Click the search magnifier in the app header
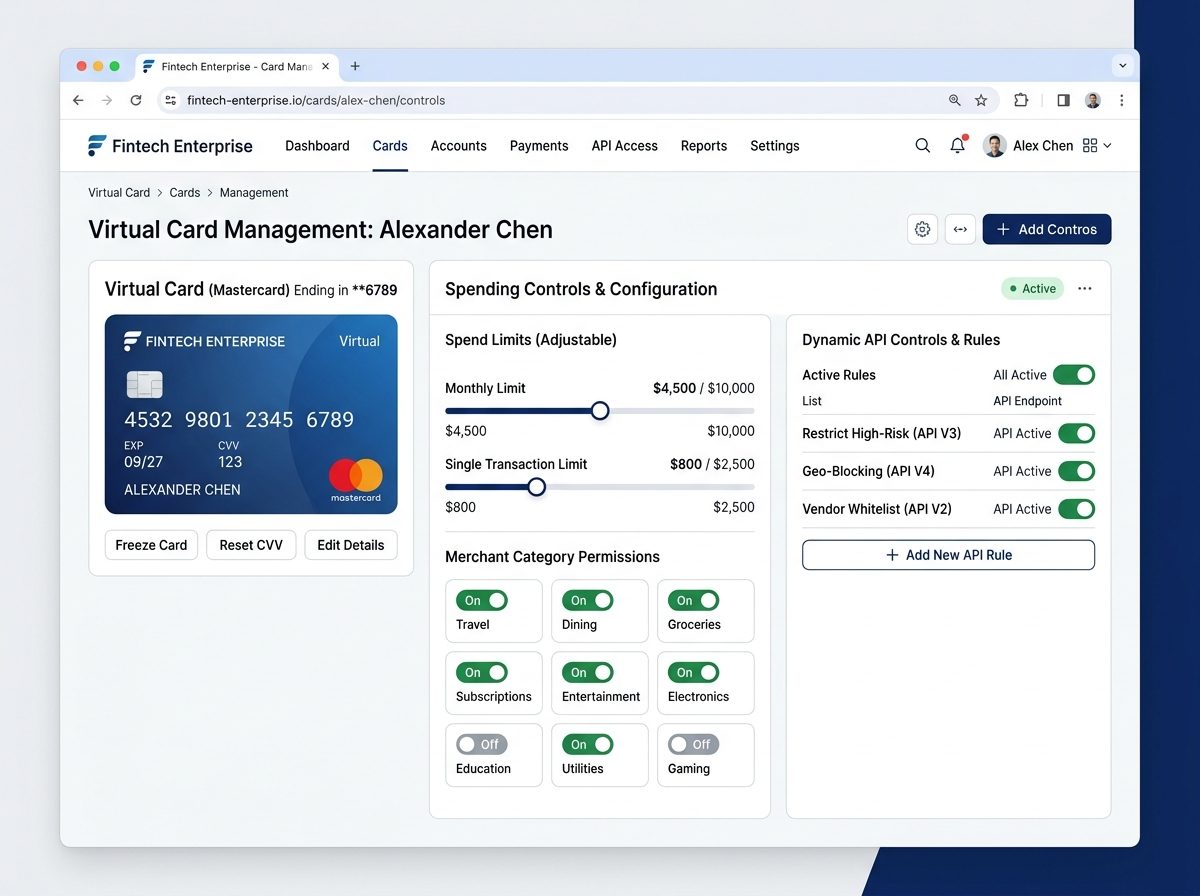This screenshot has height=896, width=1200. pyautogui.click(x=923, y=146)
